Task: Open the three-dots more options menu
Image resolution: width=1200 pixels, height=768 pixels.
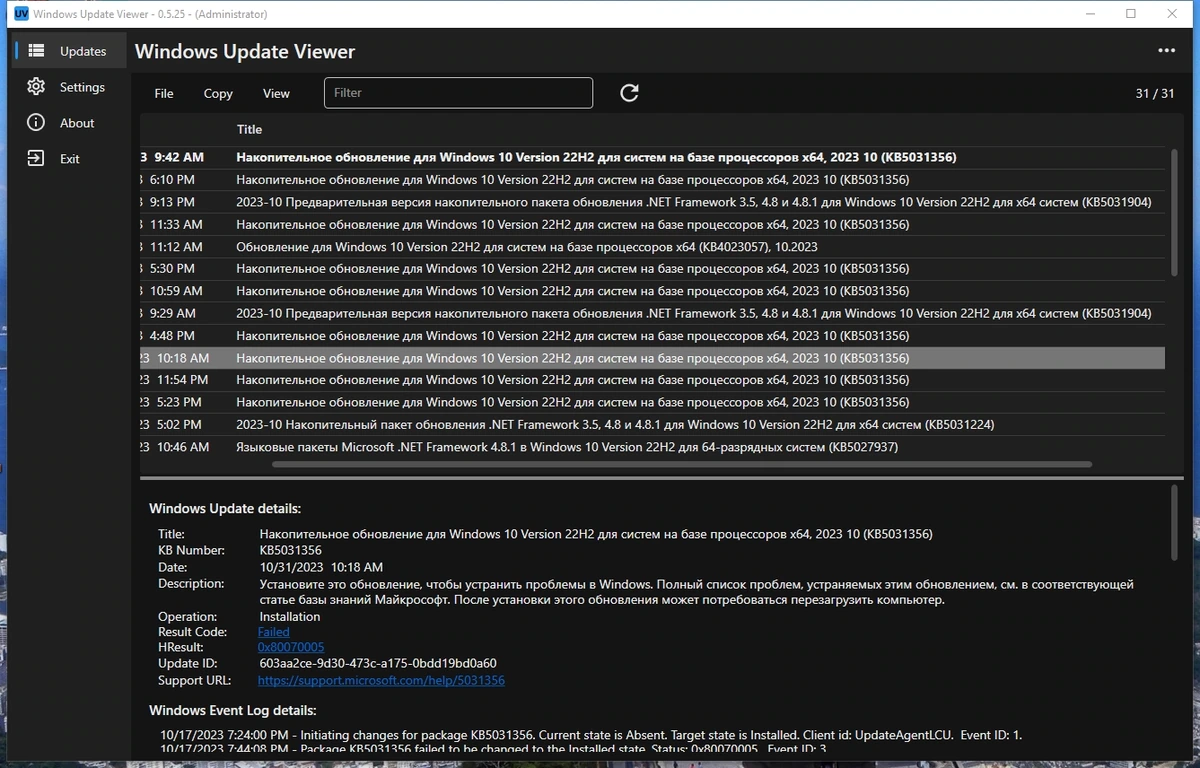Action: (1166, 51)
